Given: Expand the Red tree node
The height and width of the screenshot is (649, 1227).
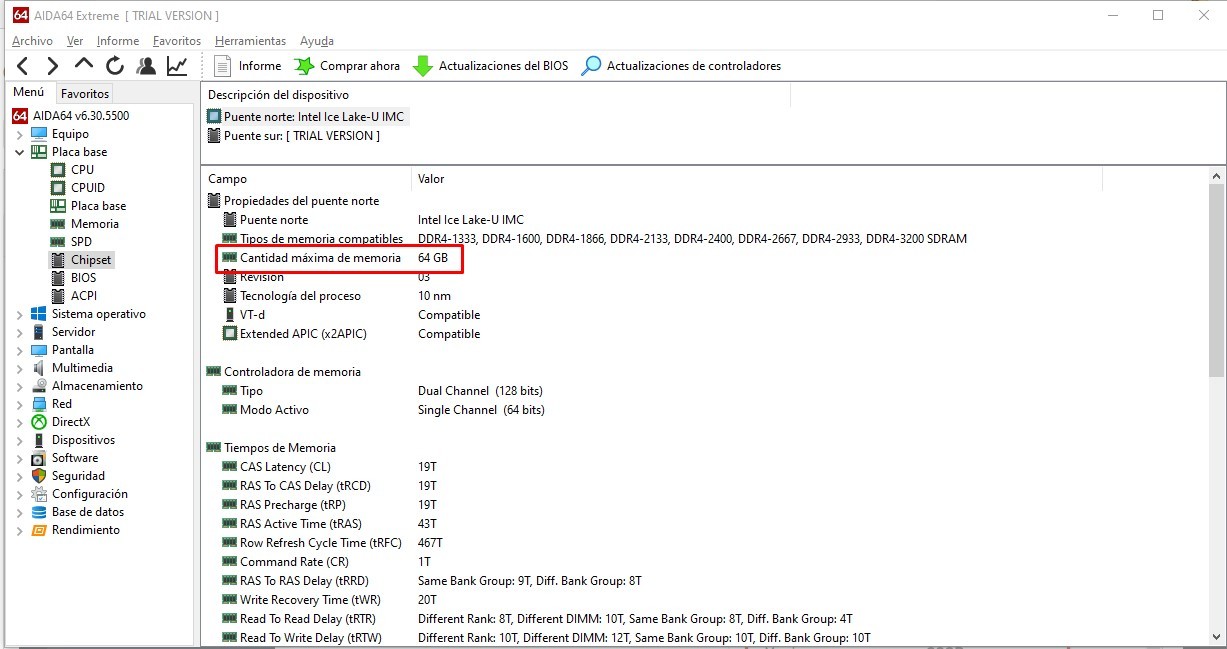Looking at the screenshot, I should 20,404.
